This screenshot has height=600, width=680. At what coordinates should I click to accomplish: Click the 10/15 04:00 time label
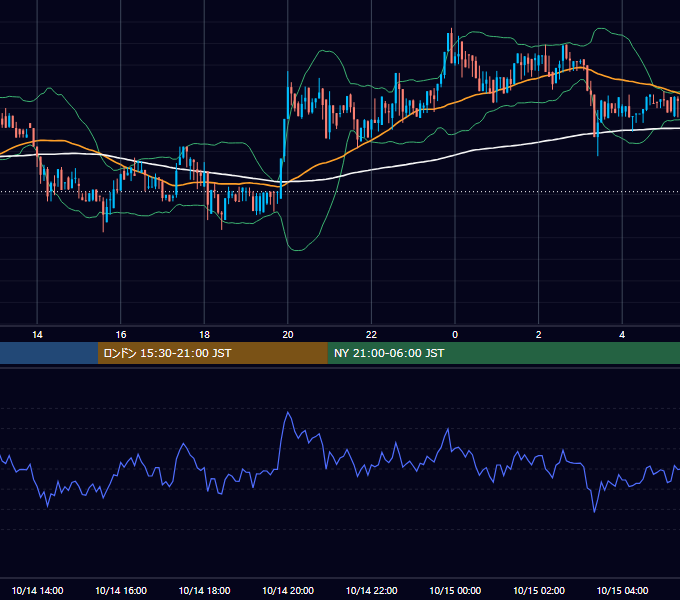pyautogui.click(x=622, y=590)
